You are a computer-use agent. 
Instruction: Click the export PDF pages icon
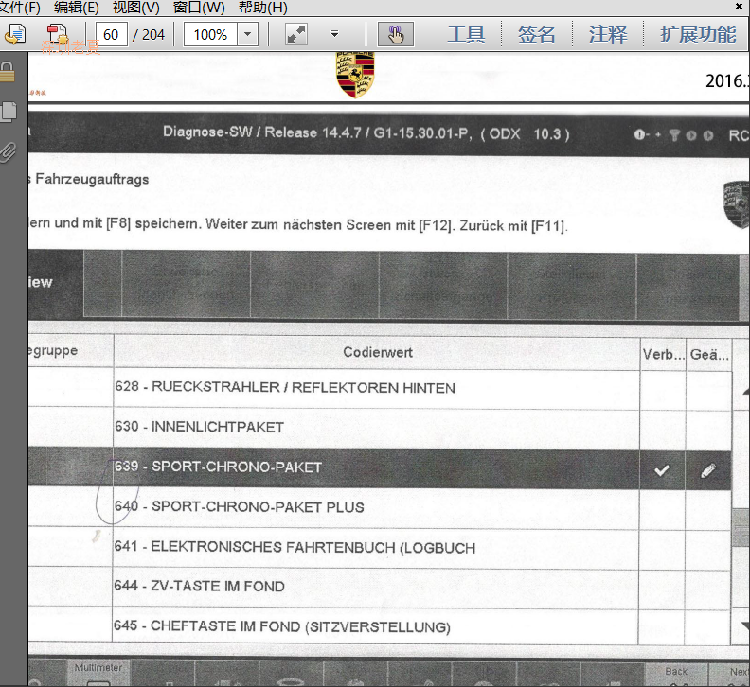pos(57,34)
